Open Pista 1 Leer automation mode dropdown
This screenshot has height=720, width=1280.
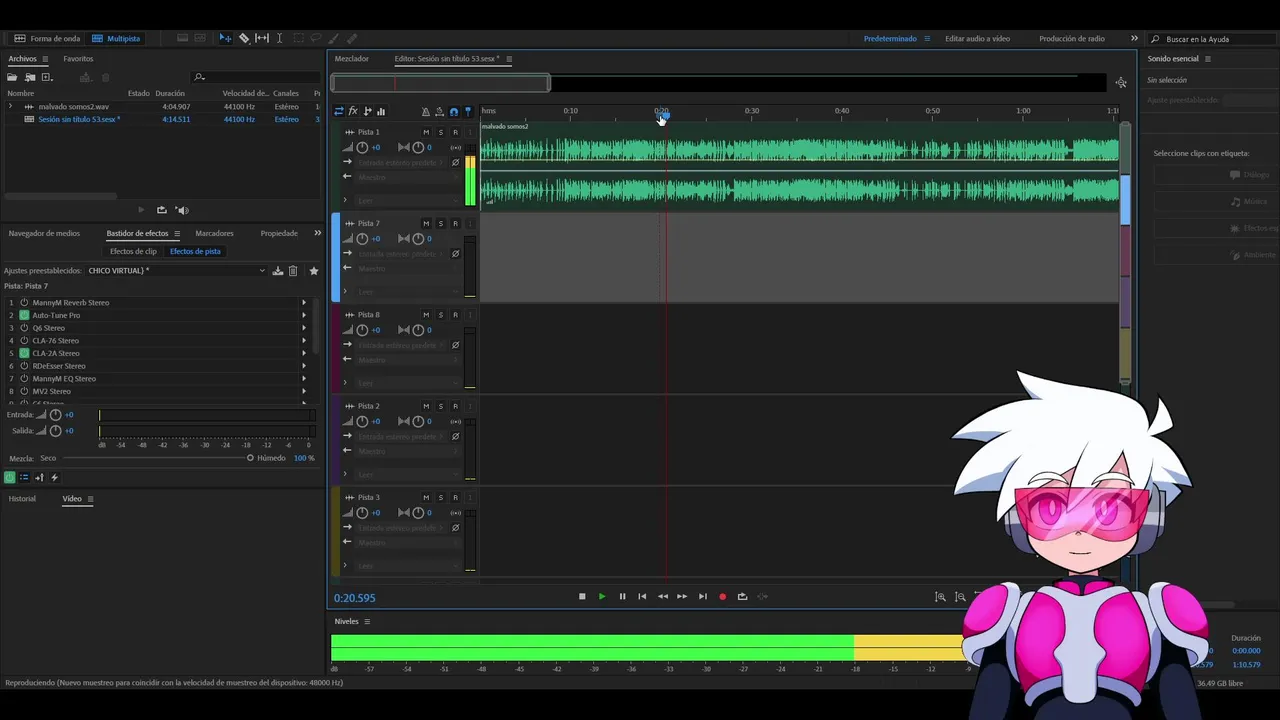(x=409, y=200)
